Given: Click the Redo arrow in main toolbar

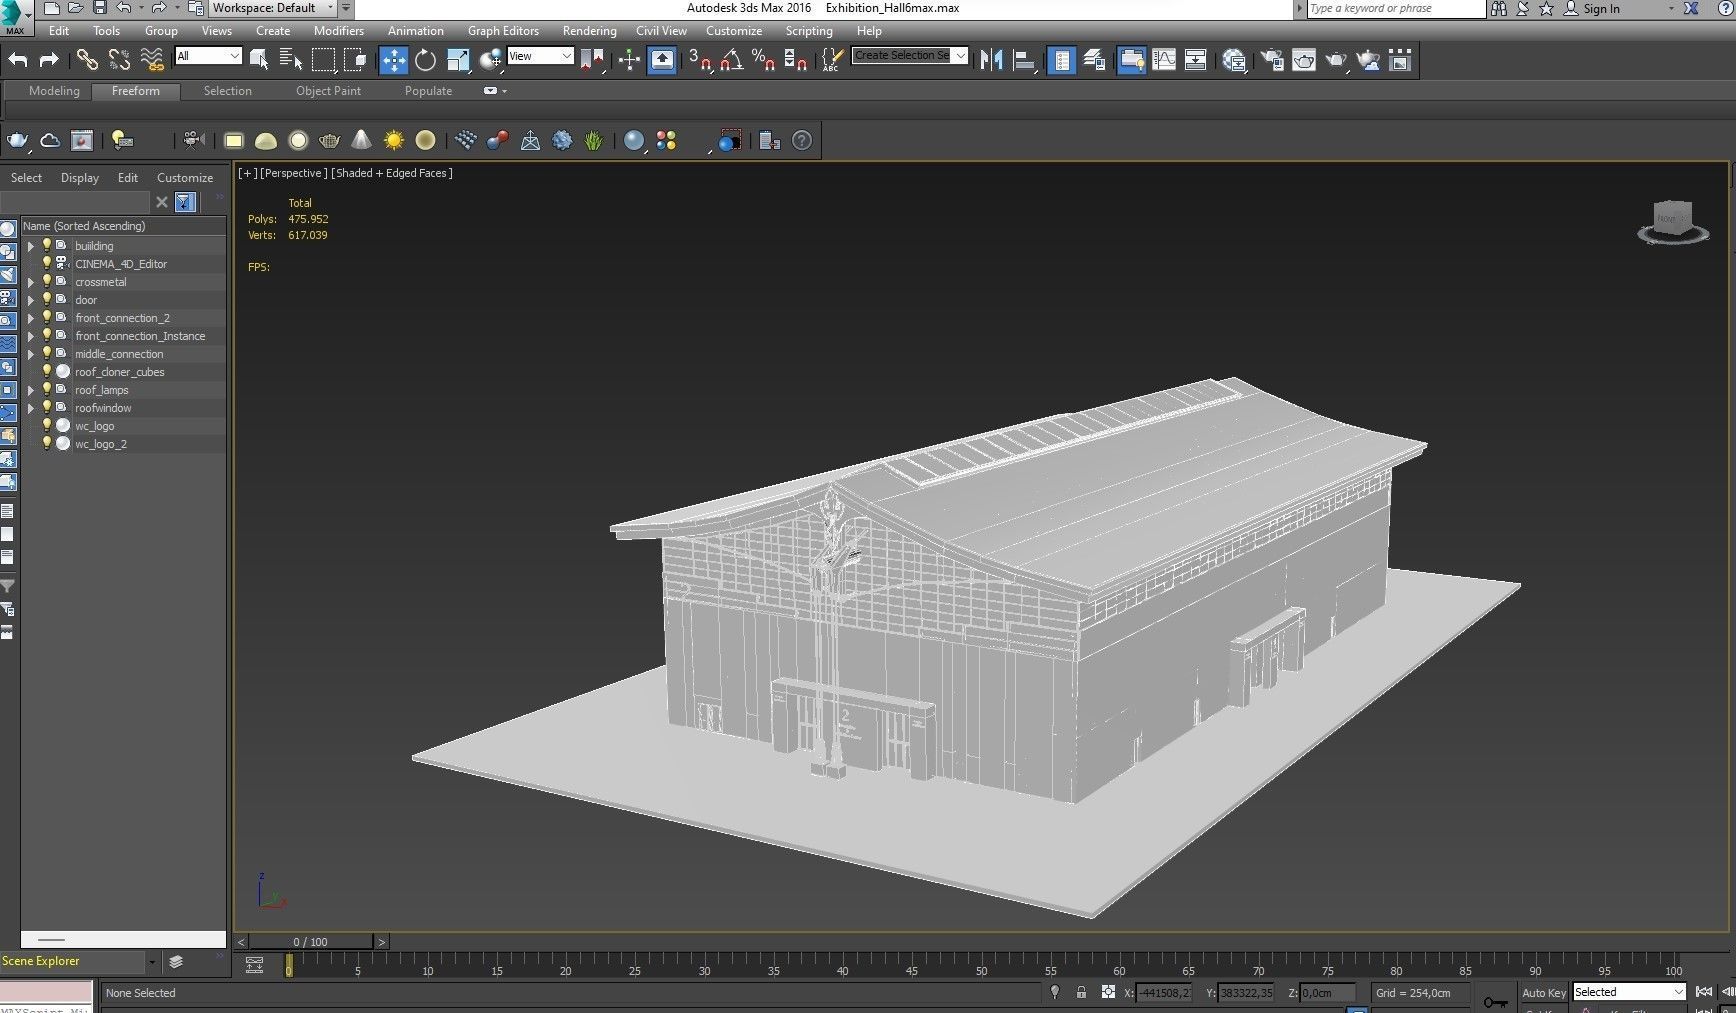Looking at the screenshot, I should 48,60.
